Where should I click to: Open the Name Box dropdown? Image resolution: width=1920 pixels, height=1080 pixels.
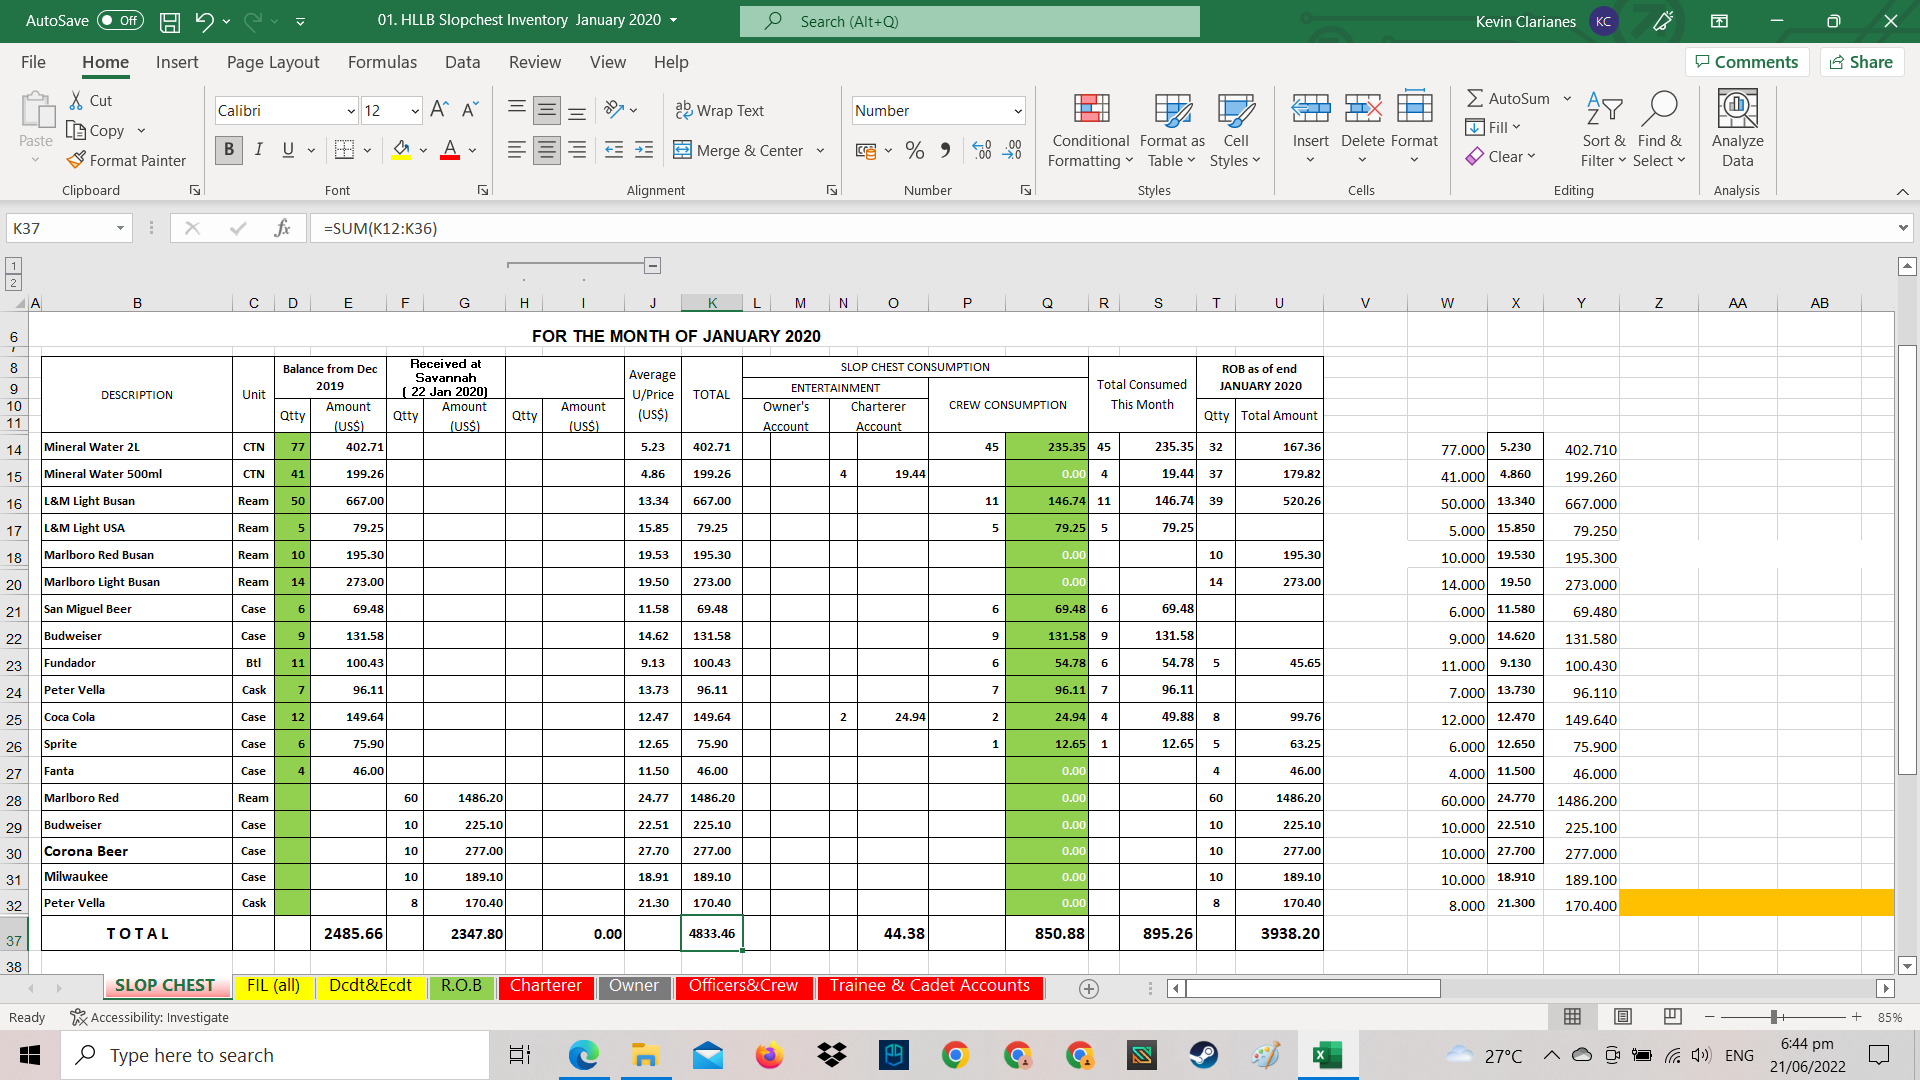pos(120,228)
